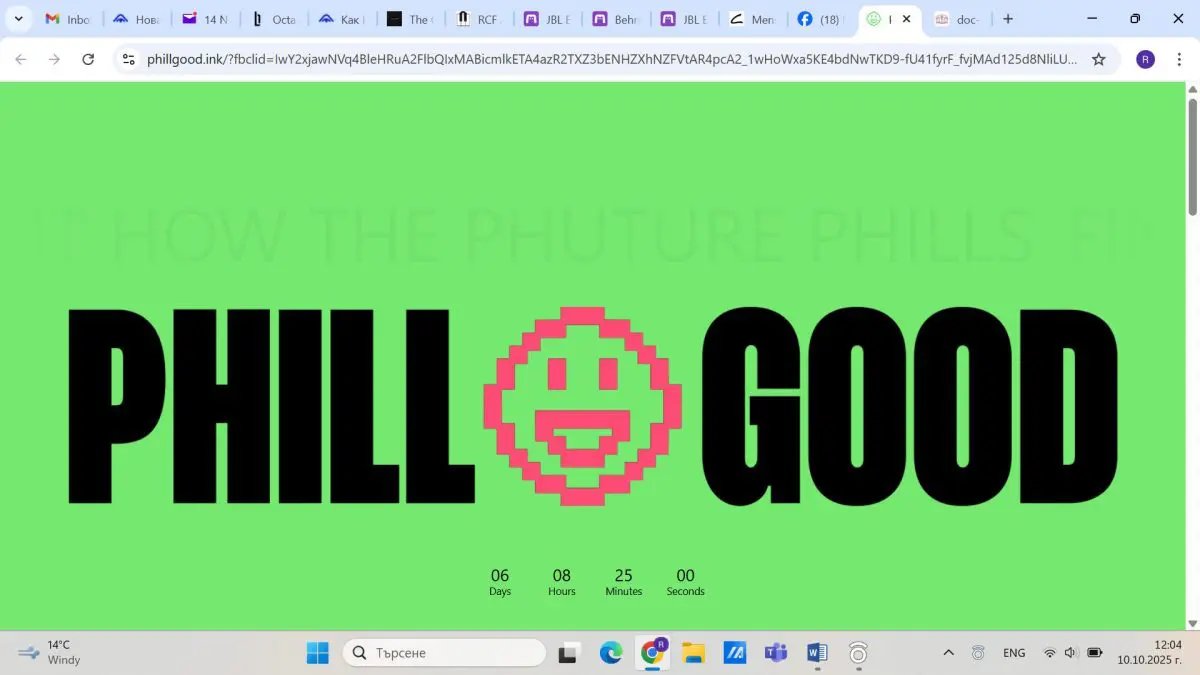Viewport: 1200px width, 675px height.
Task: Switch to the Gmail Inbox tab
Action: 68,19
